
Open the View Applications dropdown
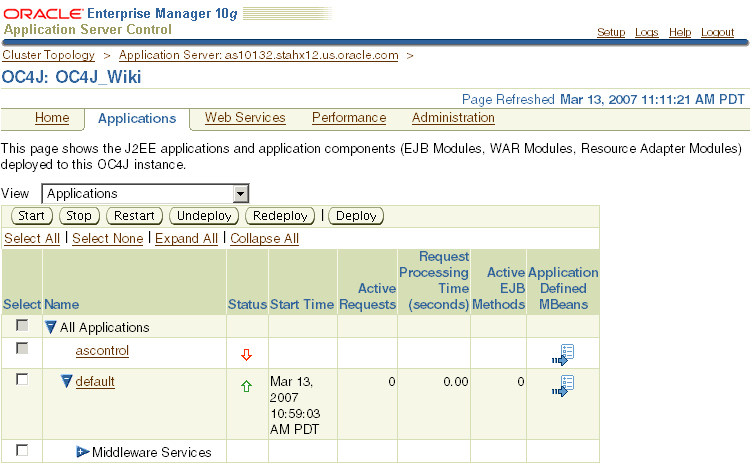click(x=145, y=193)
